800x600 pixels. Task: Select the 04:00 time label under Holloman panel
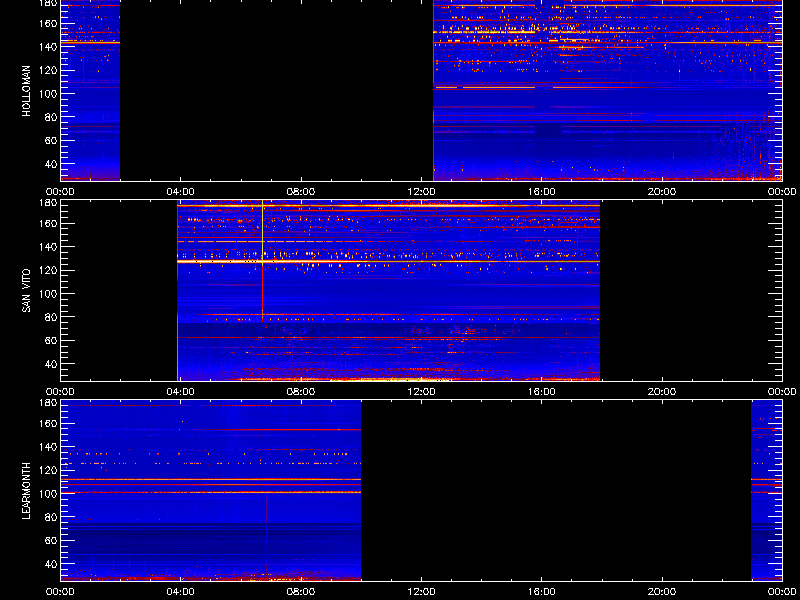pyautogui.click(x=181, y=192)
